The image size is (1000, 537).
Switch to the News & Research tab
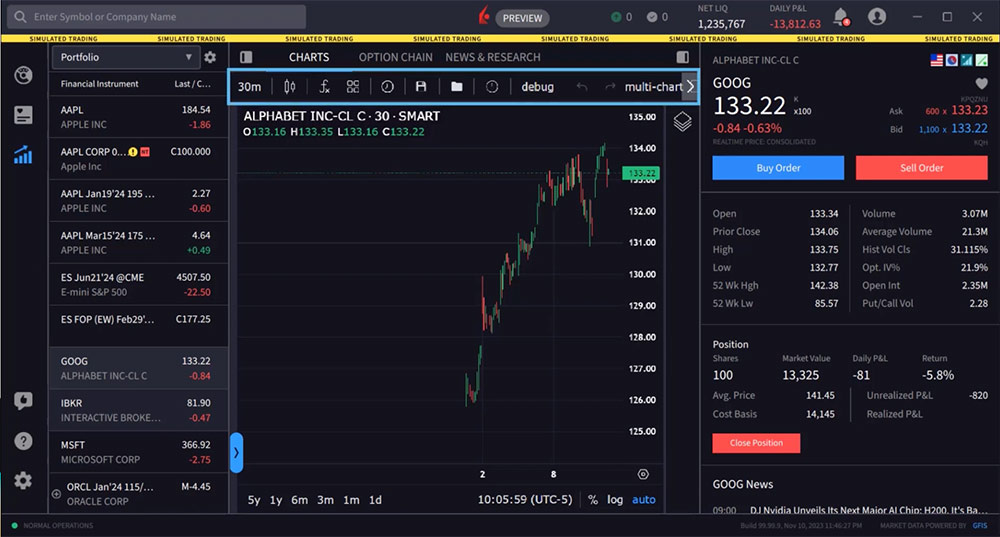tap(492, 57)
